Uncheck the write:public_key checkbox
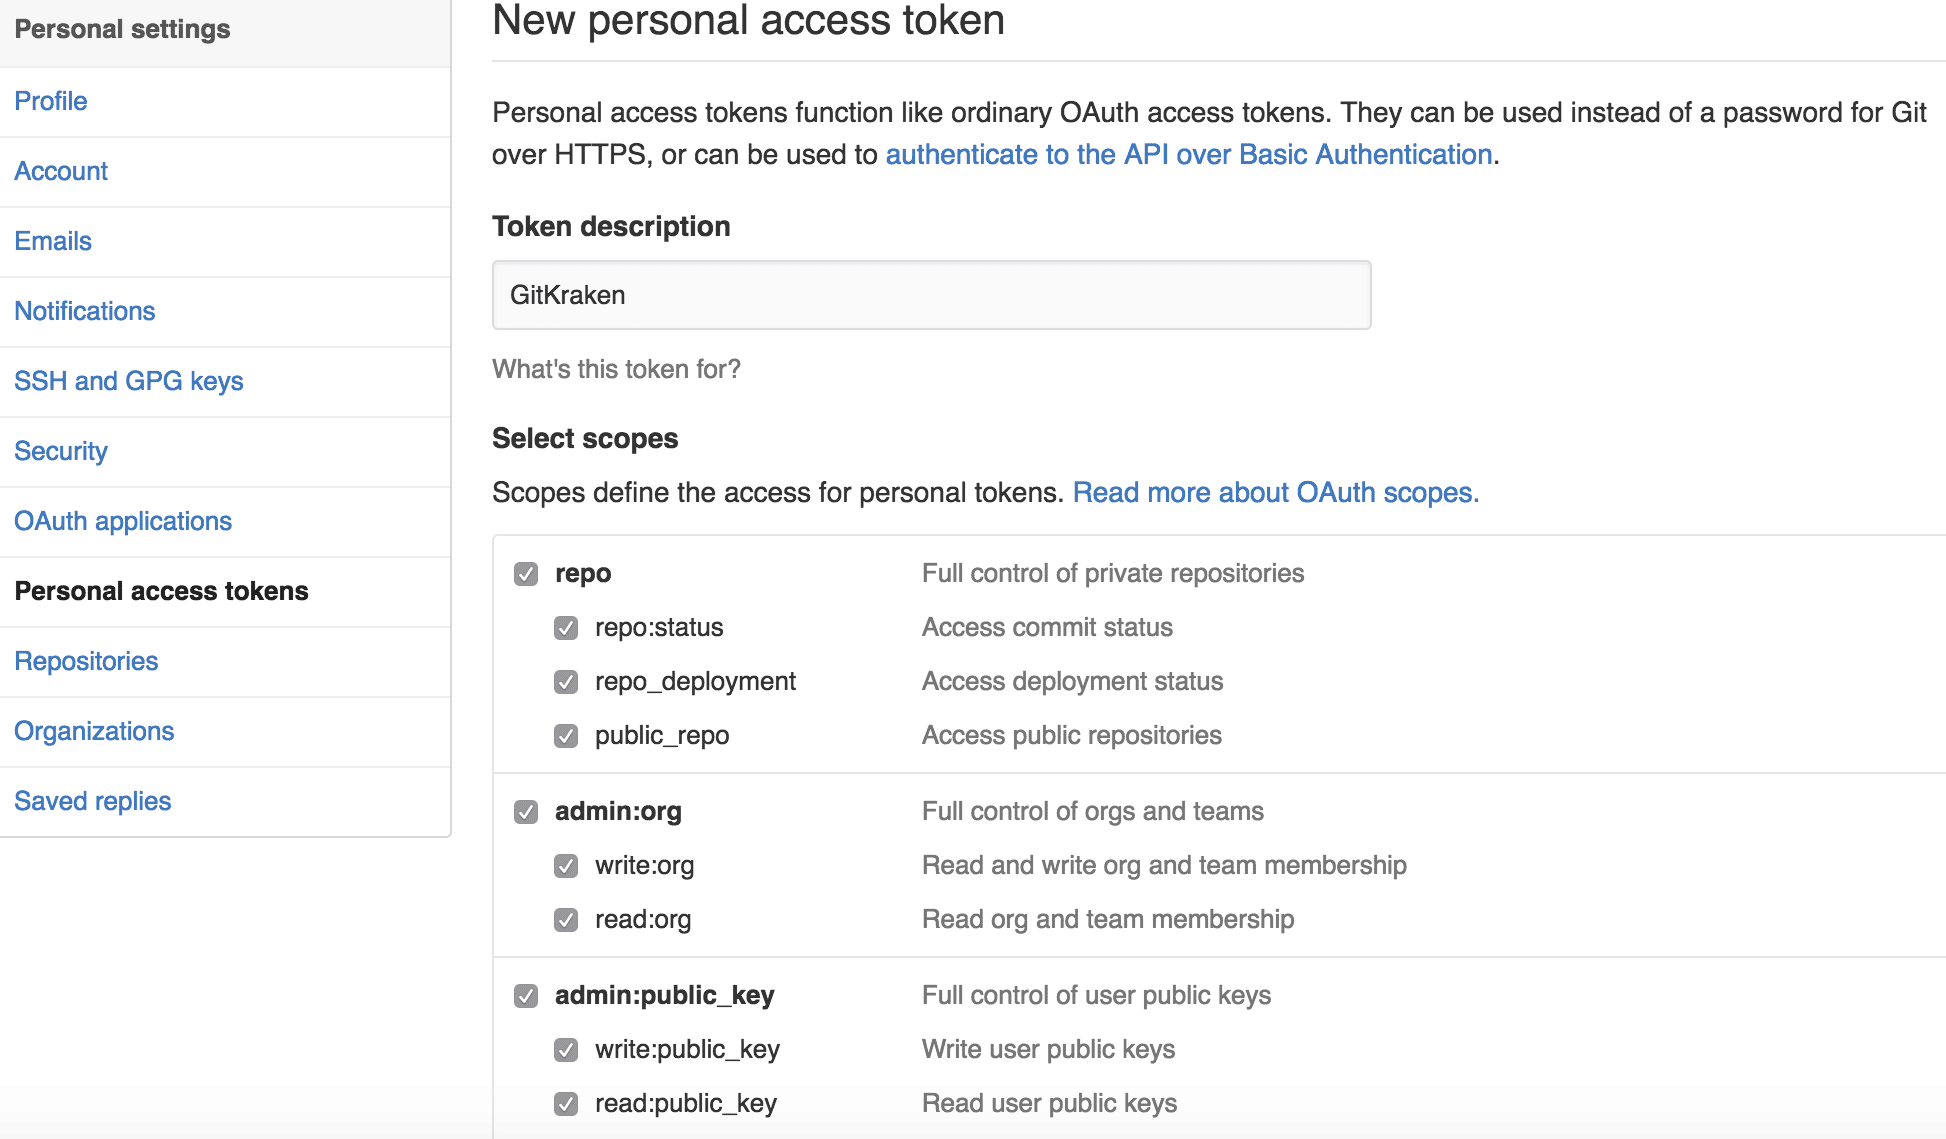The width and height of the screenshot is (1946, 1139). pyautogui.click(x=566, y=1050)
